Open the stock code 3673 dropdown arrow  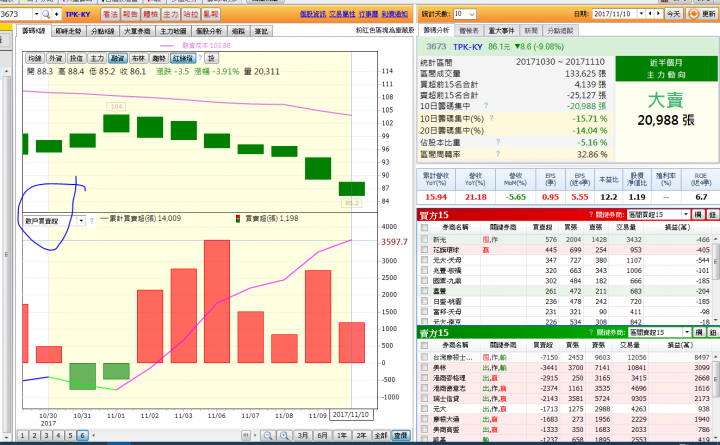tap(36, 14)
